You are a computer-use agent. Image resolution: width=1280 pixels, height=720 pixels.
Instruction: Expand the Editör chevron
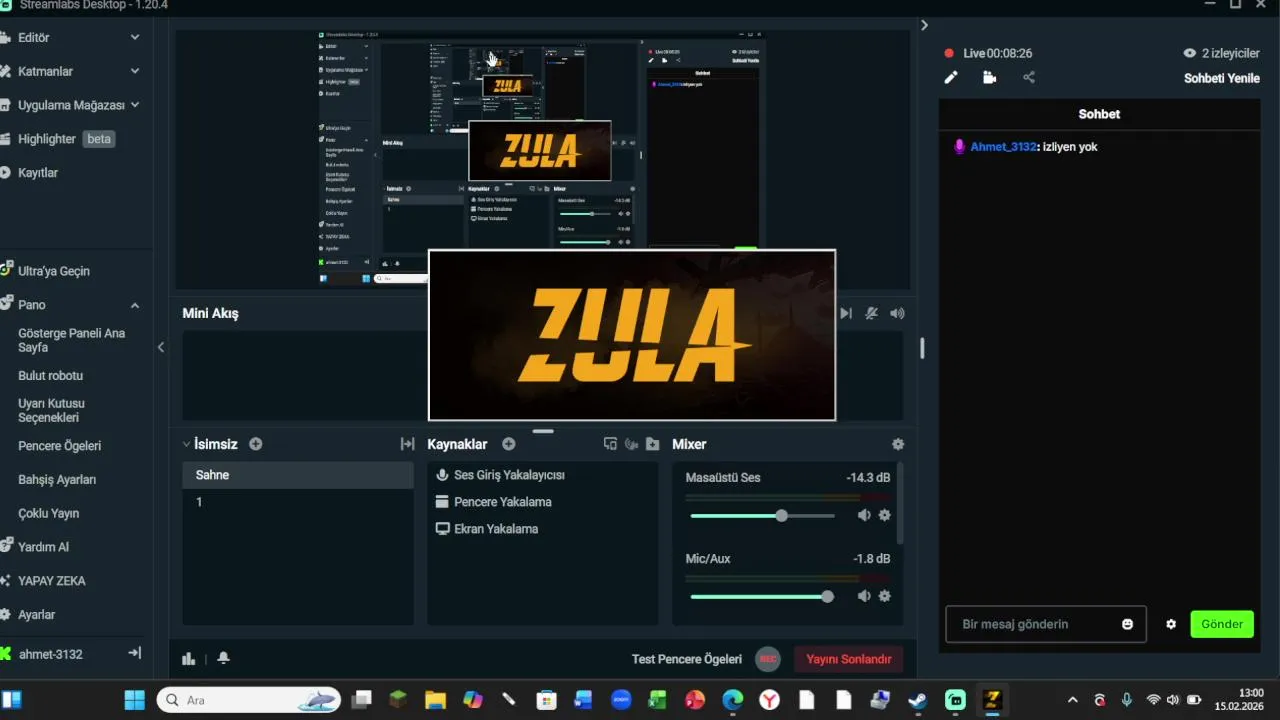point(135,38)
